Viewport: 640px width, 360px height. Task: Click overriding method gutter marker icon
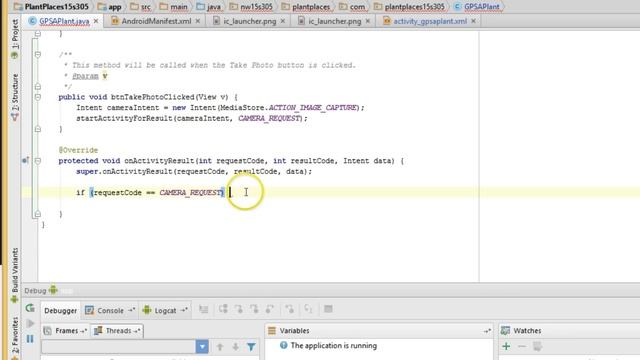(x=25, y=161)
